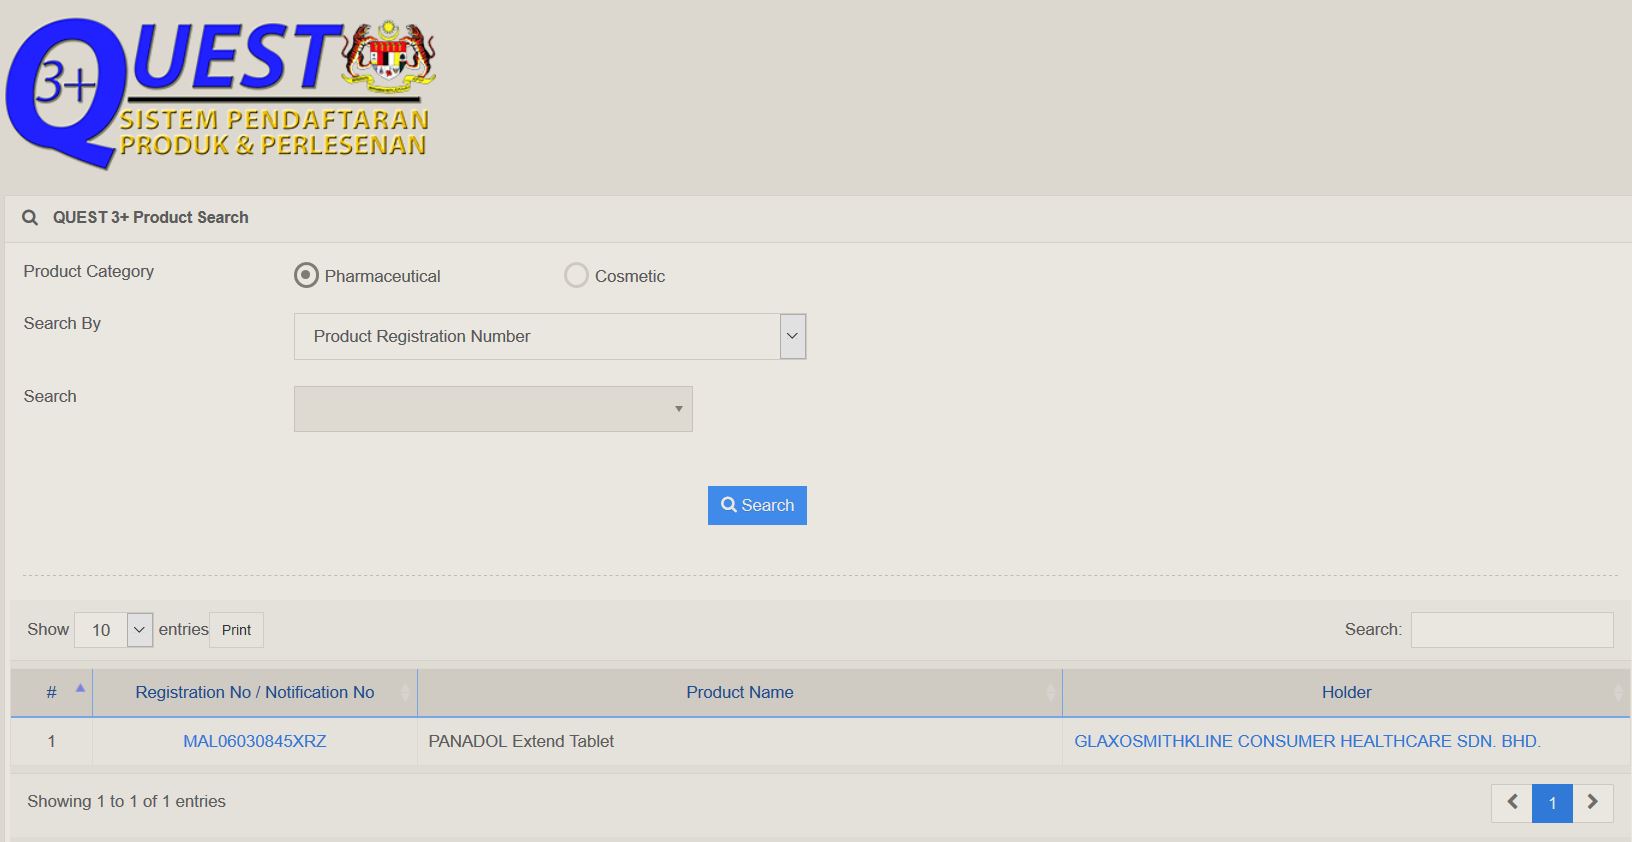Click the blue Search button
This screenshot has height=842, width=1632.
[x=757, y=506]
